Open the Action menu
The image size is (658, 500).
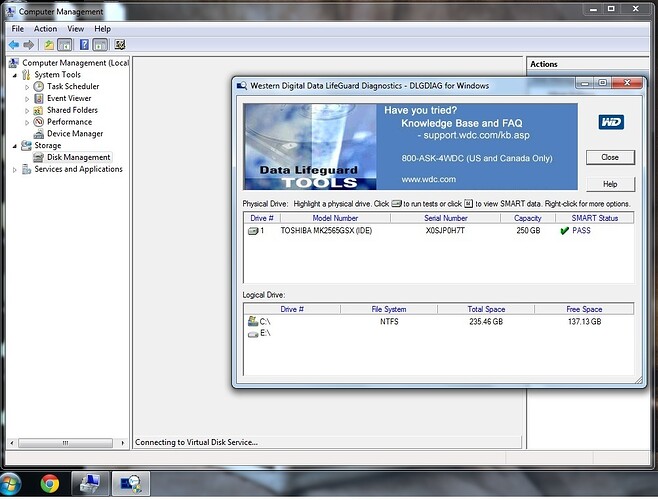pos(45,29)
